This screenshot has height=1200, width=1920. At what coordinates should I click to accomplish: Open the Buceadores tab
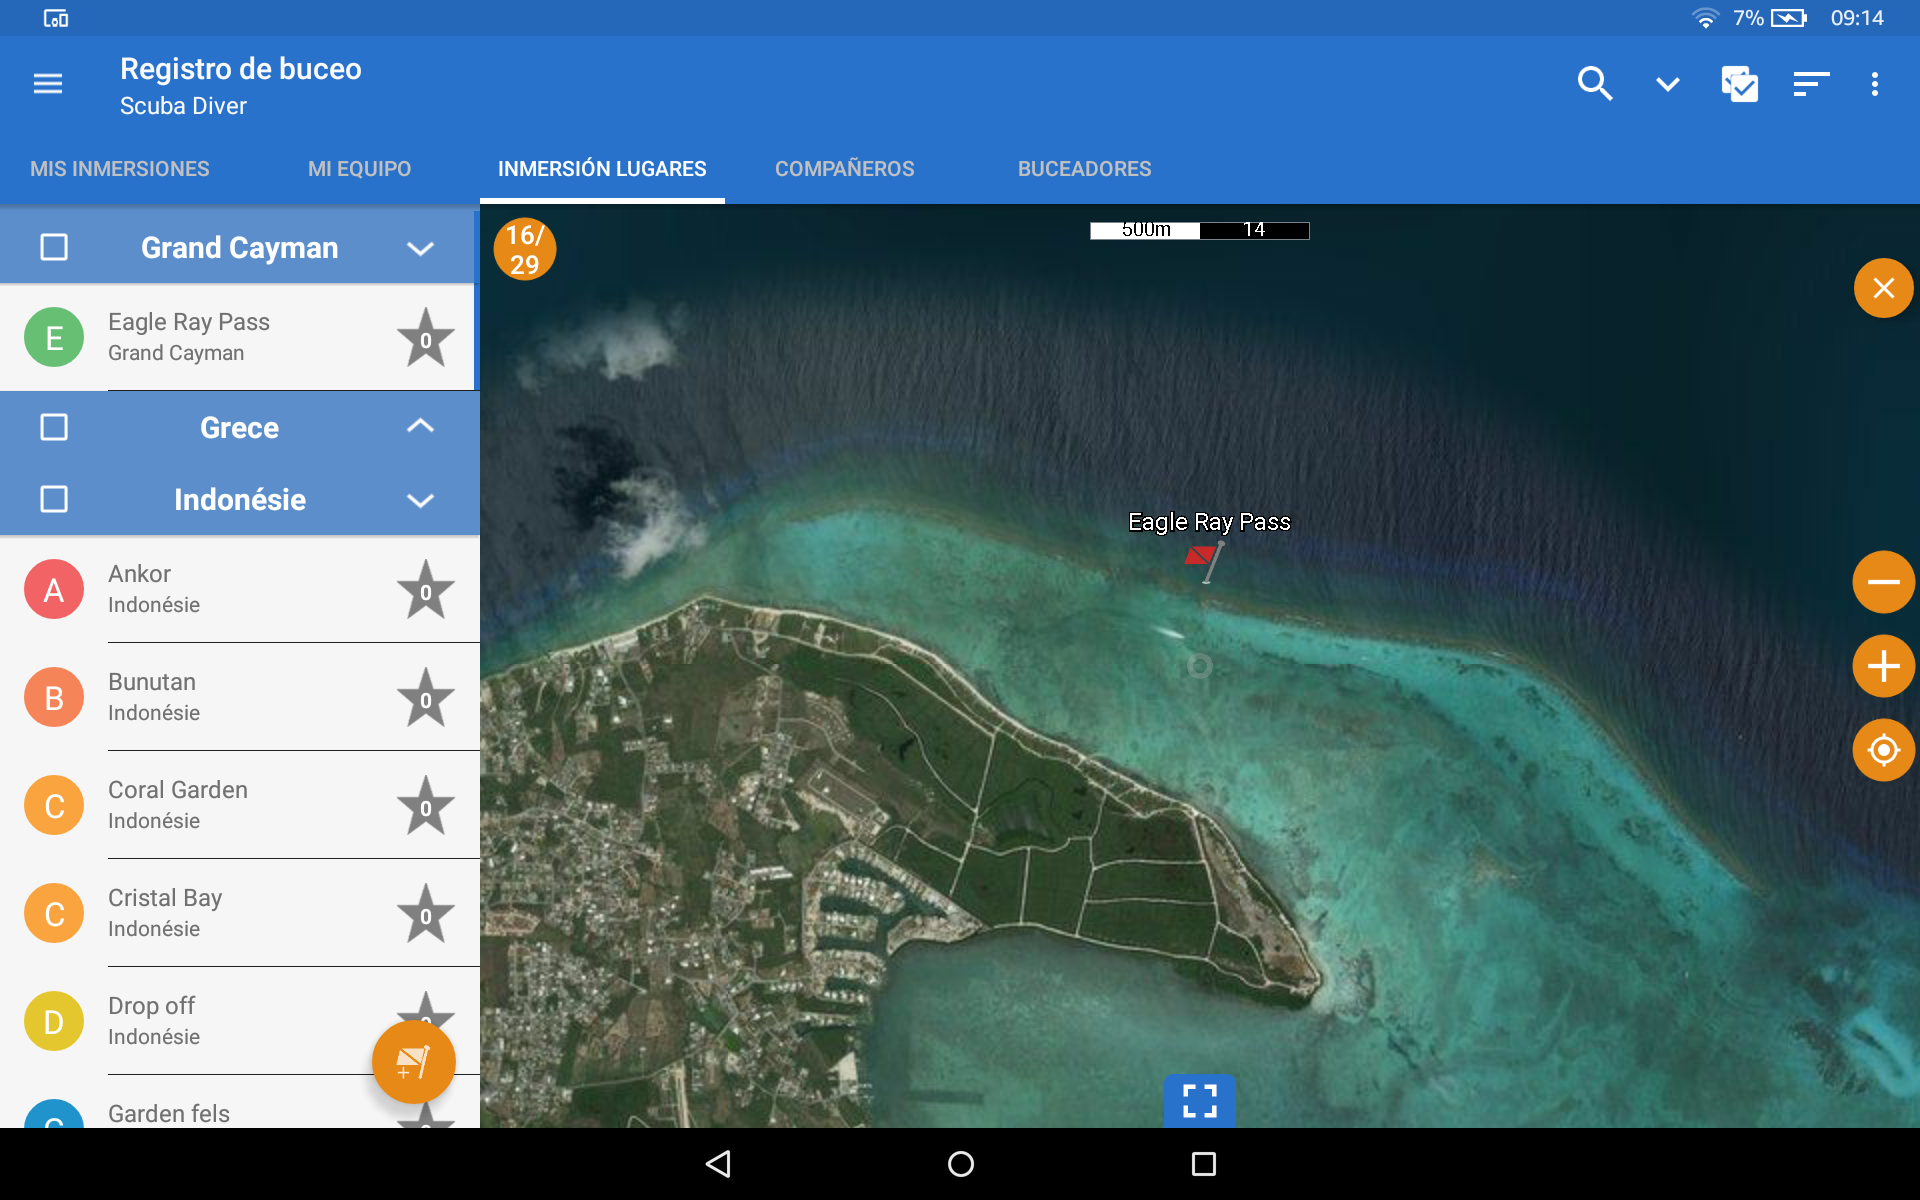(x=1085, y=169)
